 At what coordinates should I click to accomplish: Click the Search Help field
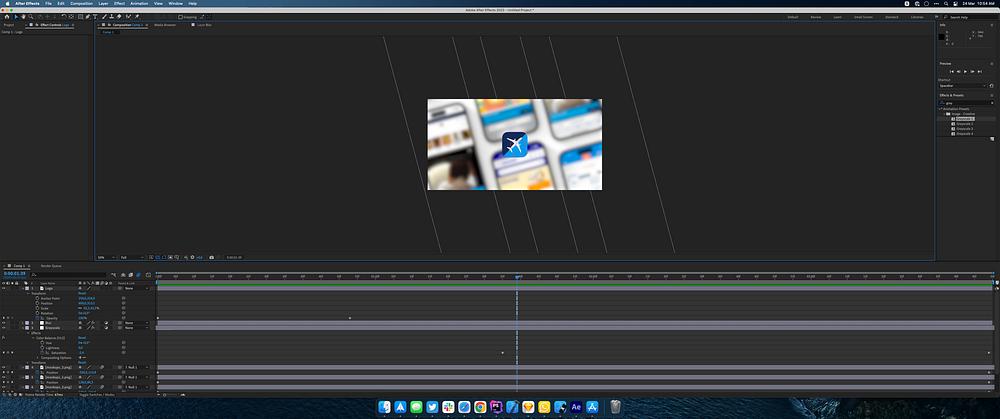[x=971, y=17]
